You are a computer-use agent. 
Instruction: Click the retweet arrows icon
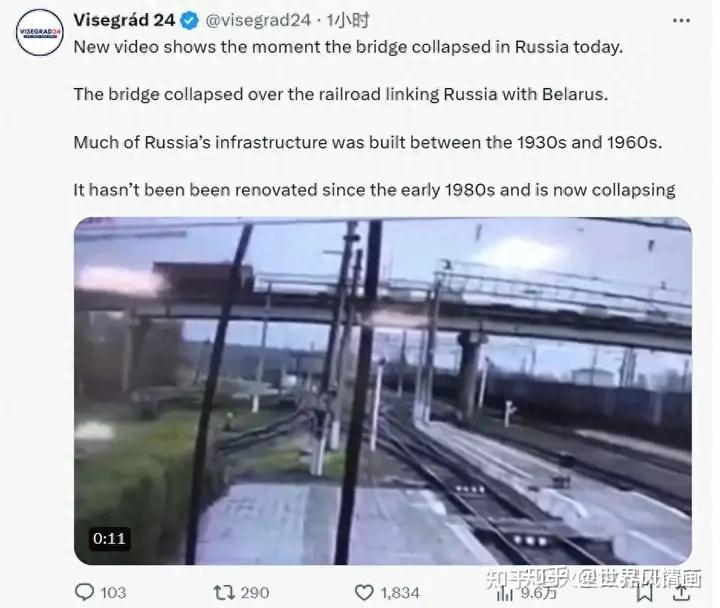[224, 591]
